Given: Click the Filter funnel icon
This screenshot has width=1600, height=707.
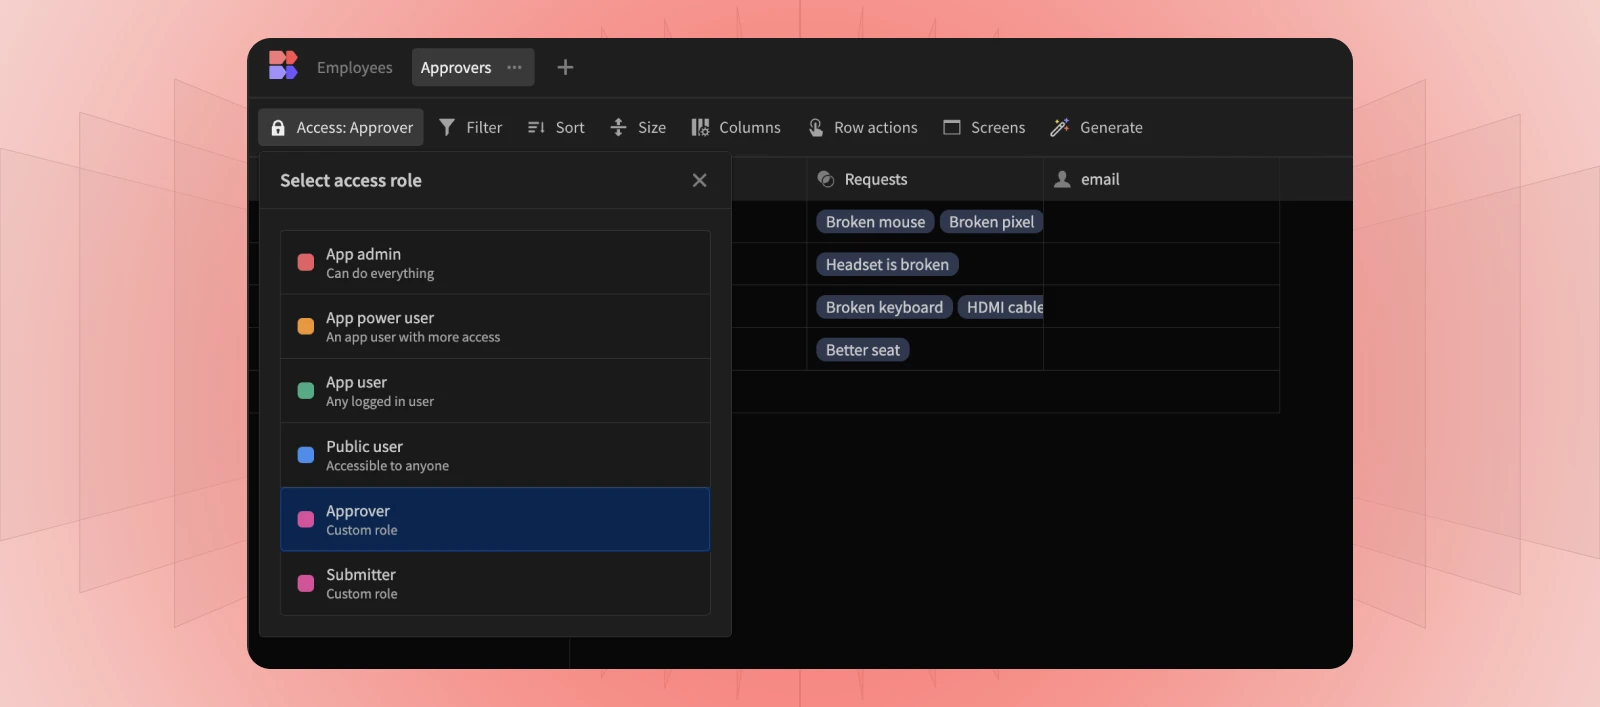Looking at the screenshot, I should click(x=447, y=127).
